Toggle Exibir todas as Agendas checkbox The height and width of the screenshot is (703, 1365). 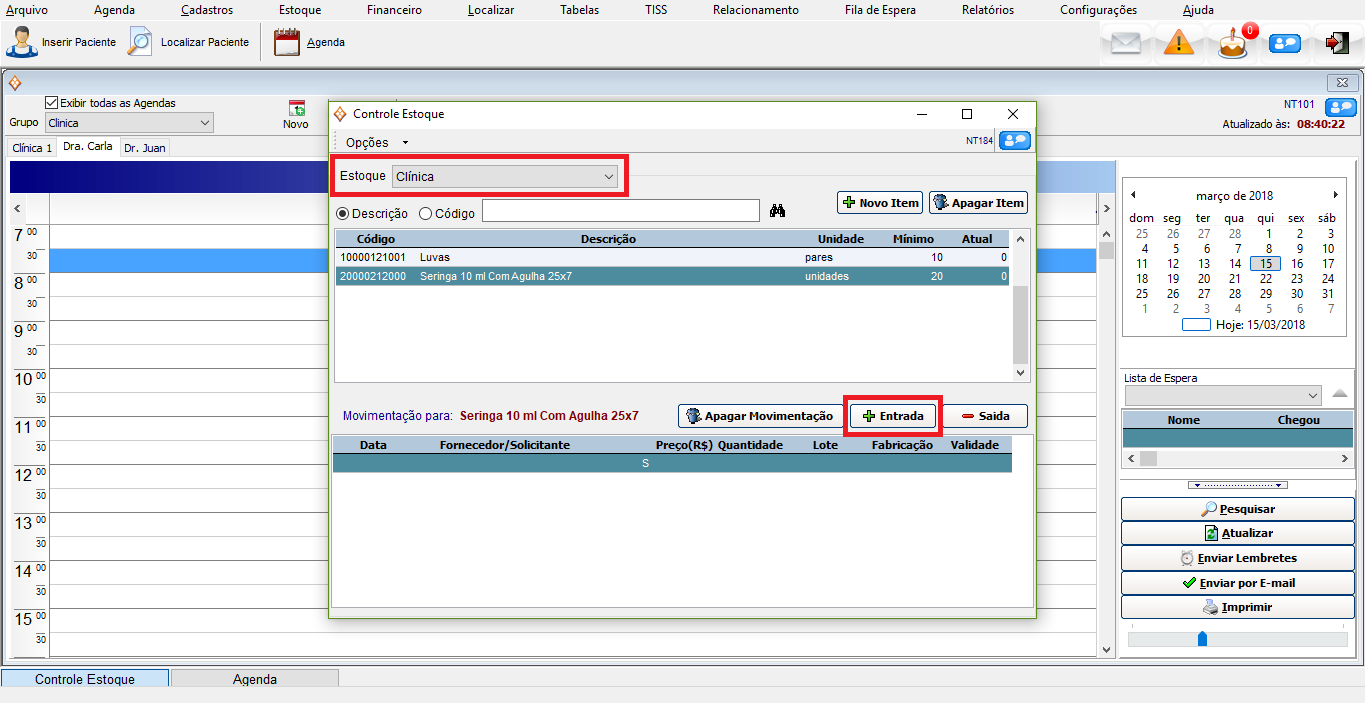tap(52, 102)
